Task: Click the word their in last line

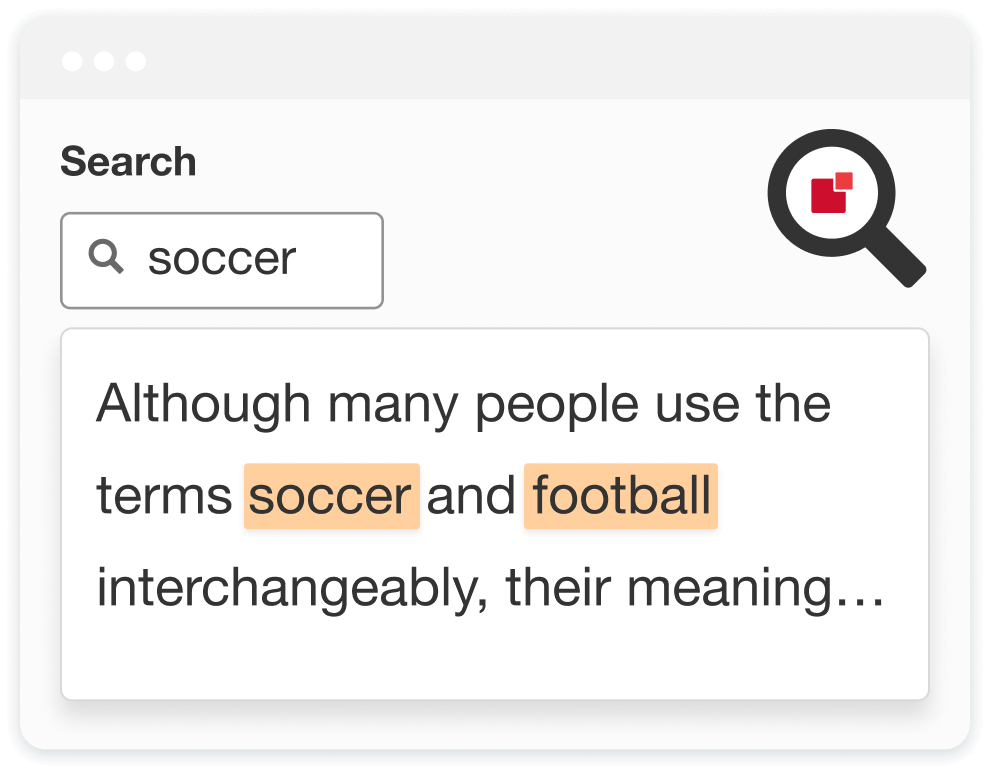Action: point(558,589)
